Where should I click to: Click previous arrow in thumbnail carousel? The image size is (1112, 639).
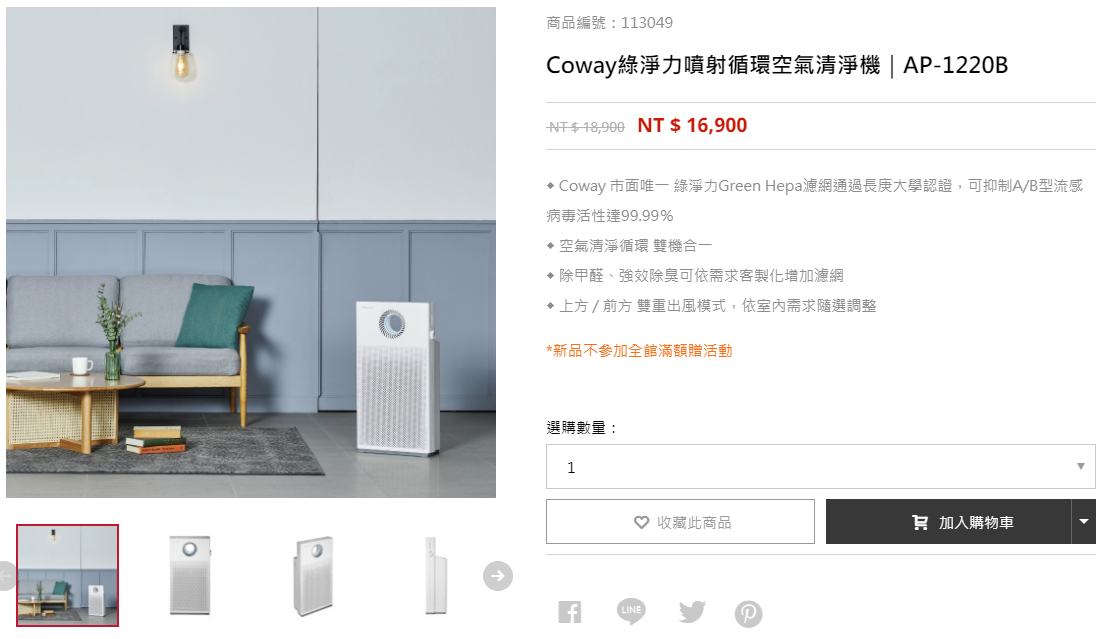[x=6, y=576]
